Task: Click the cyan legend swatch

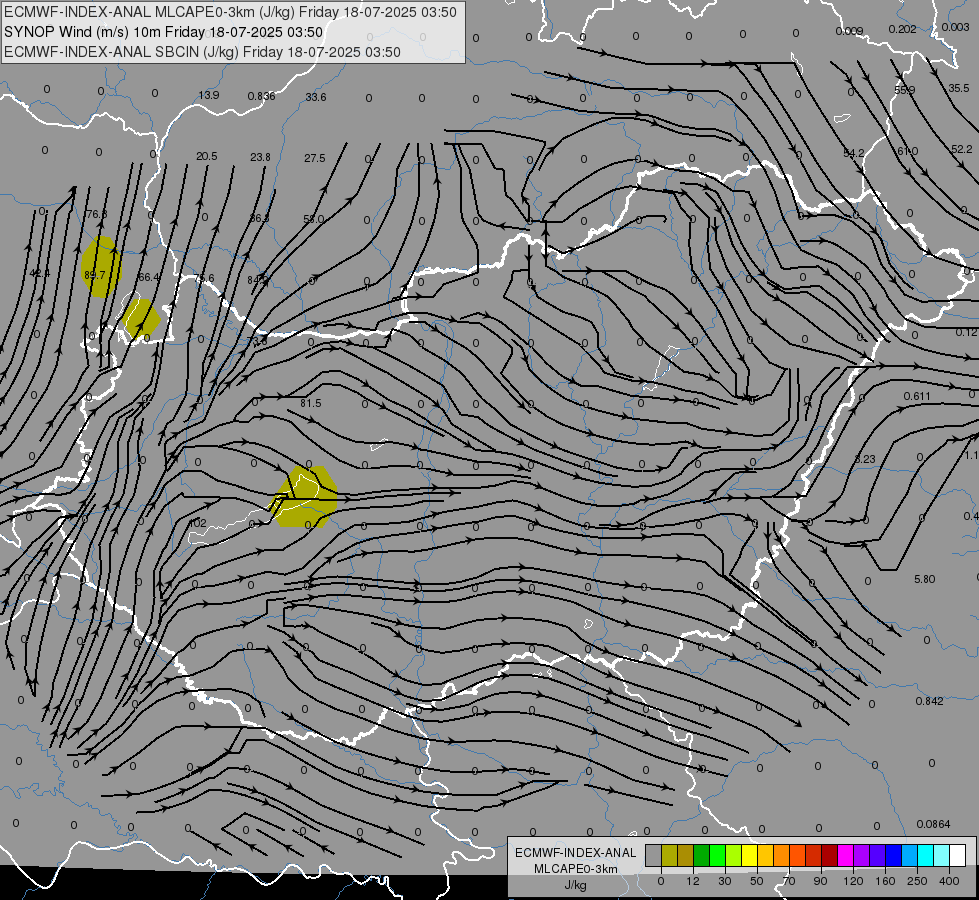Action: click(925, 856)
